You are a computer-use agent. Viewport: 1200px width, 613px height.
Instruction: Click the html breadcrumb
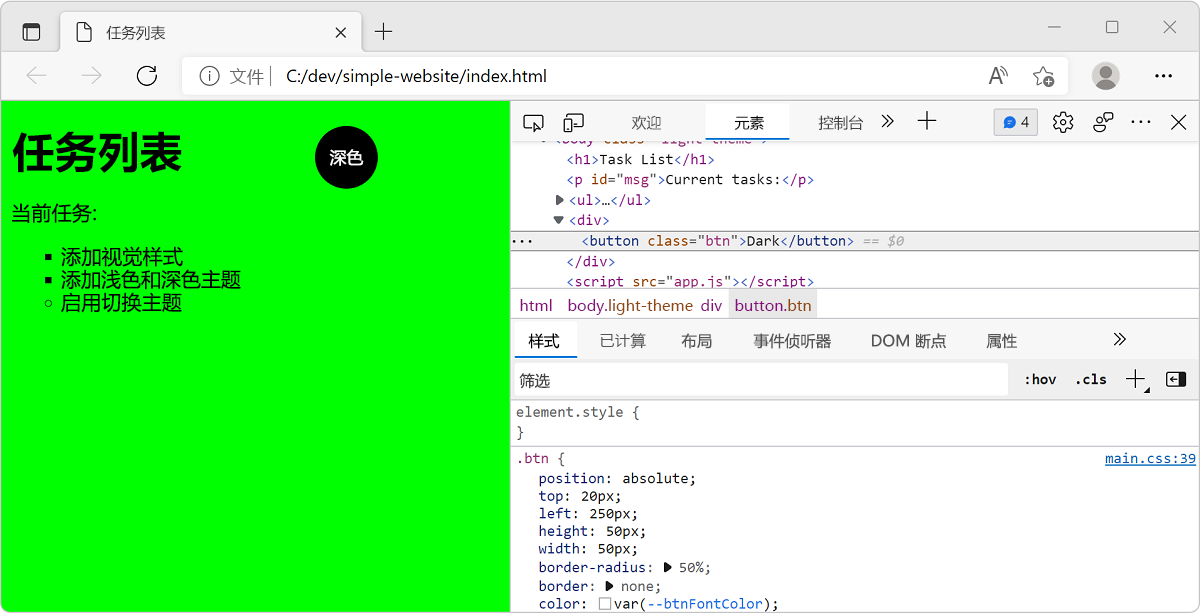536,305
